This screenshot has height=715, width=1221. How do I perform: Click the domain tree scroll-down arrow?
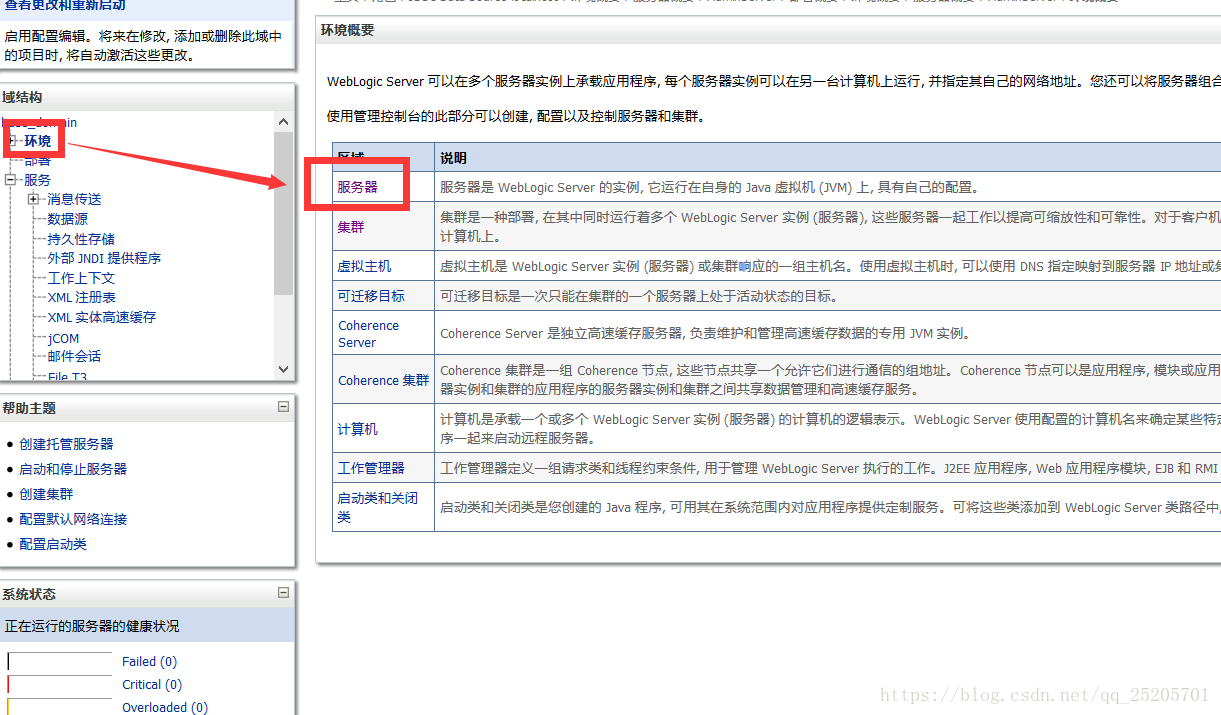(283, 368)
